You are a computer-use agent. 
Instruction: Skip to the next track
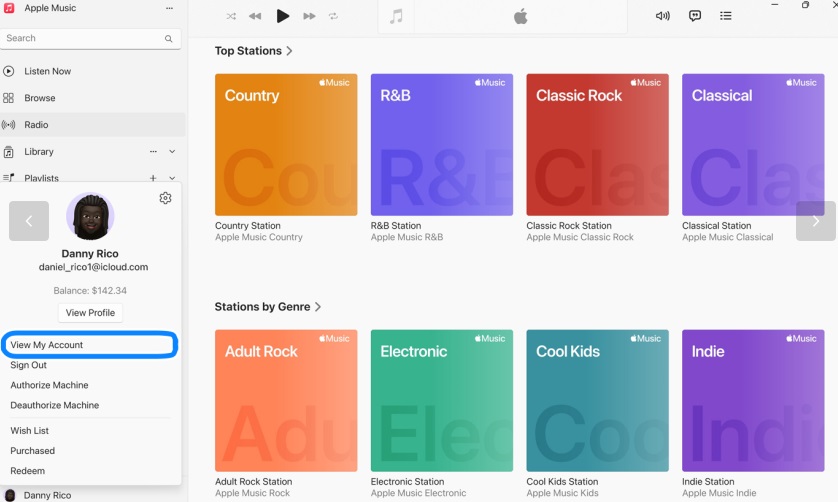pyautogui.click(x=309, y=16)
